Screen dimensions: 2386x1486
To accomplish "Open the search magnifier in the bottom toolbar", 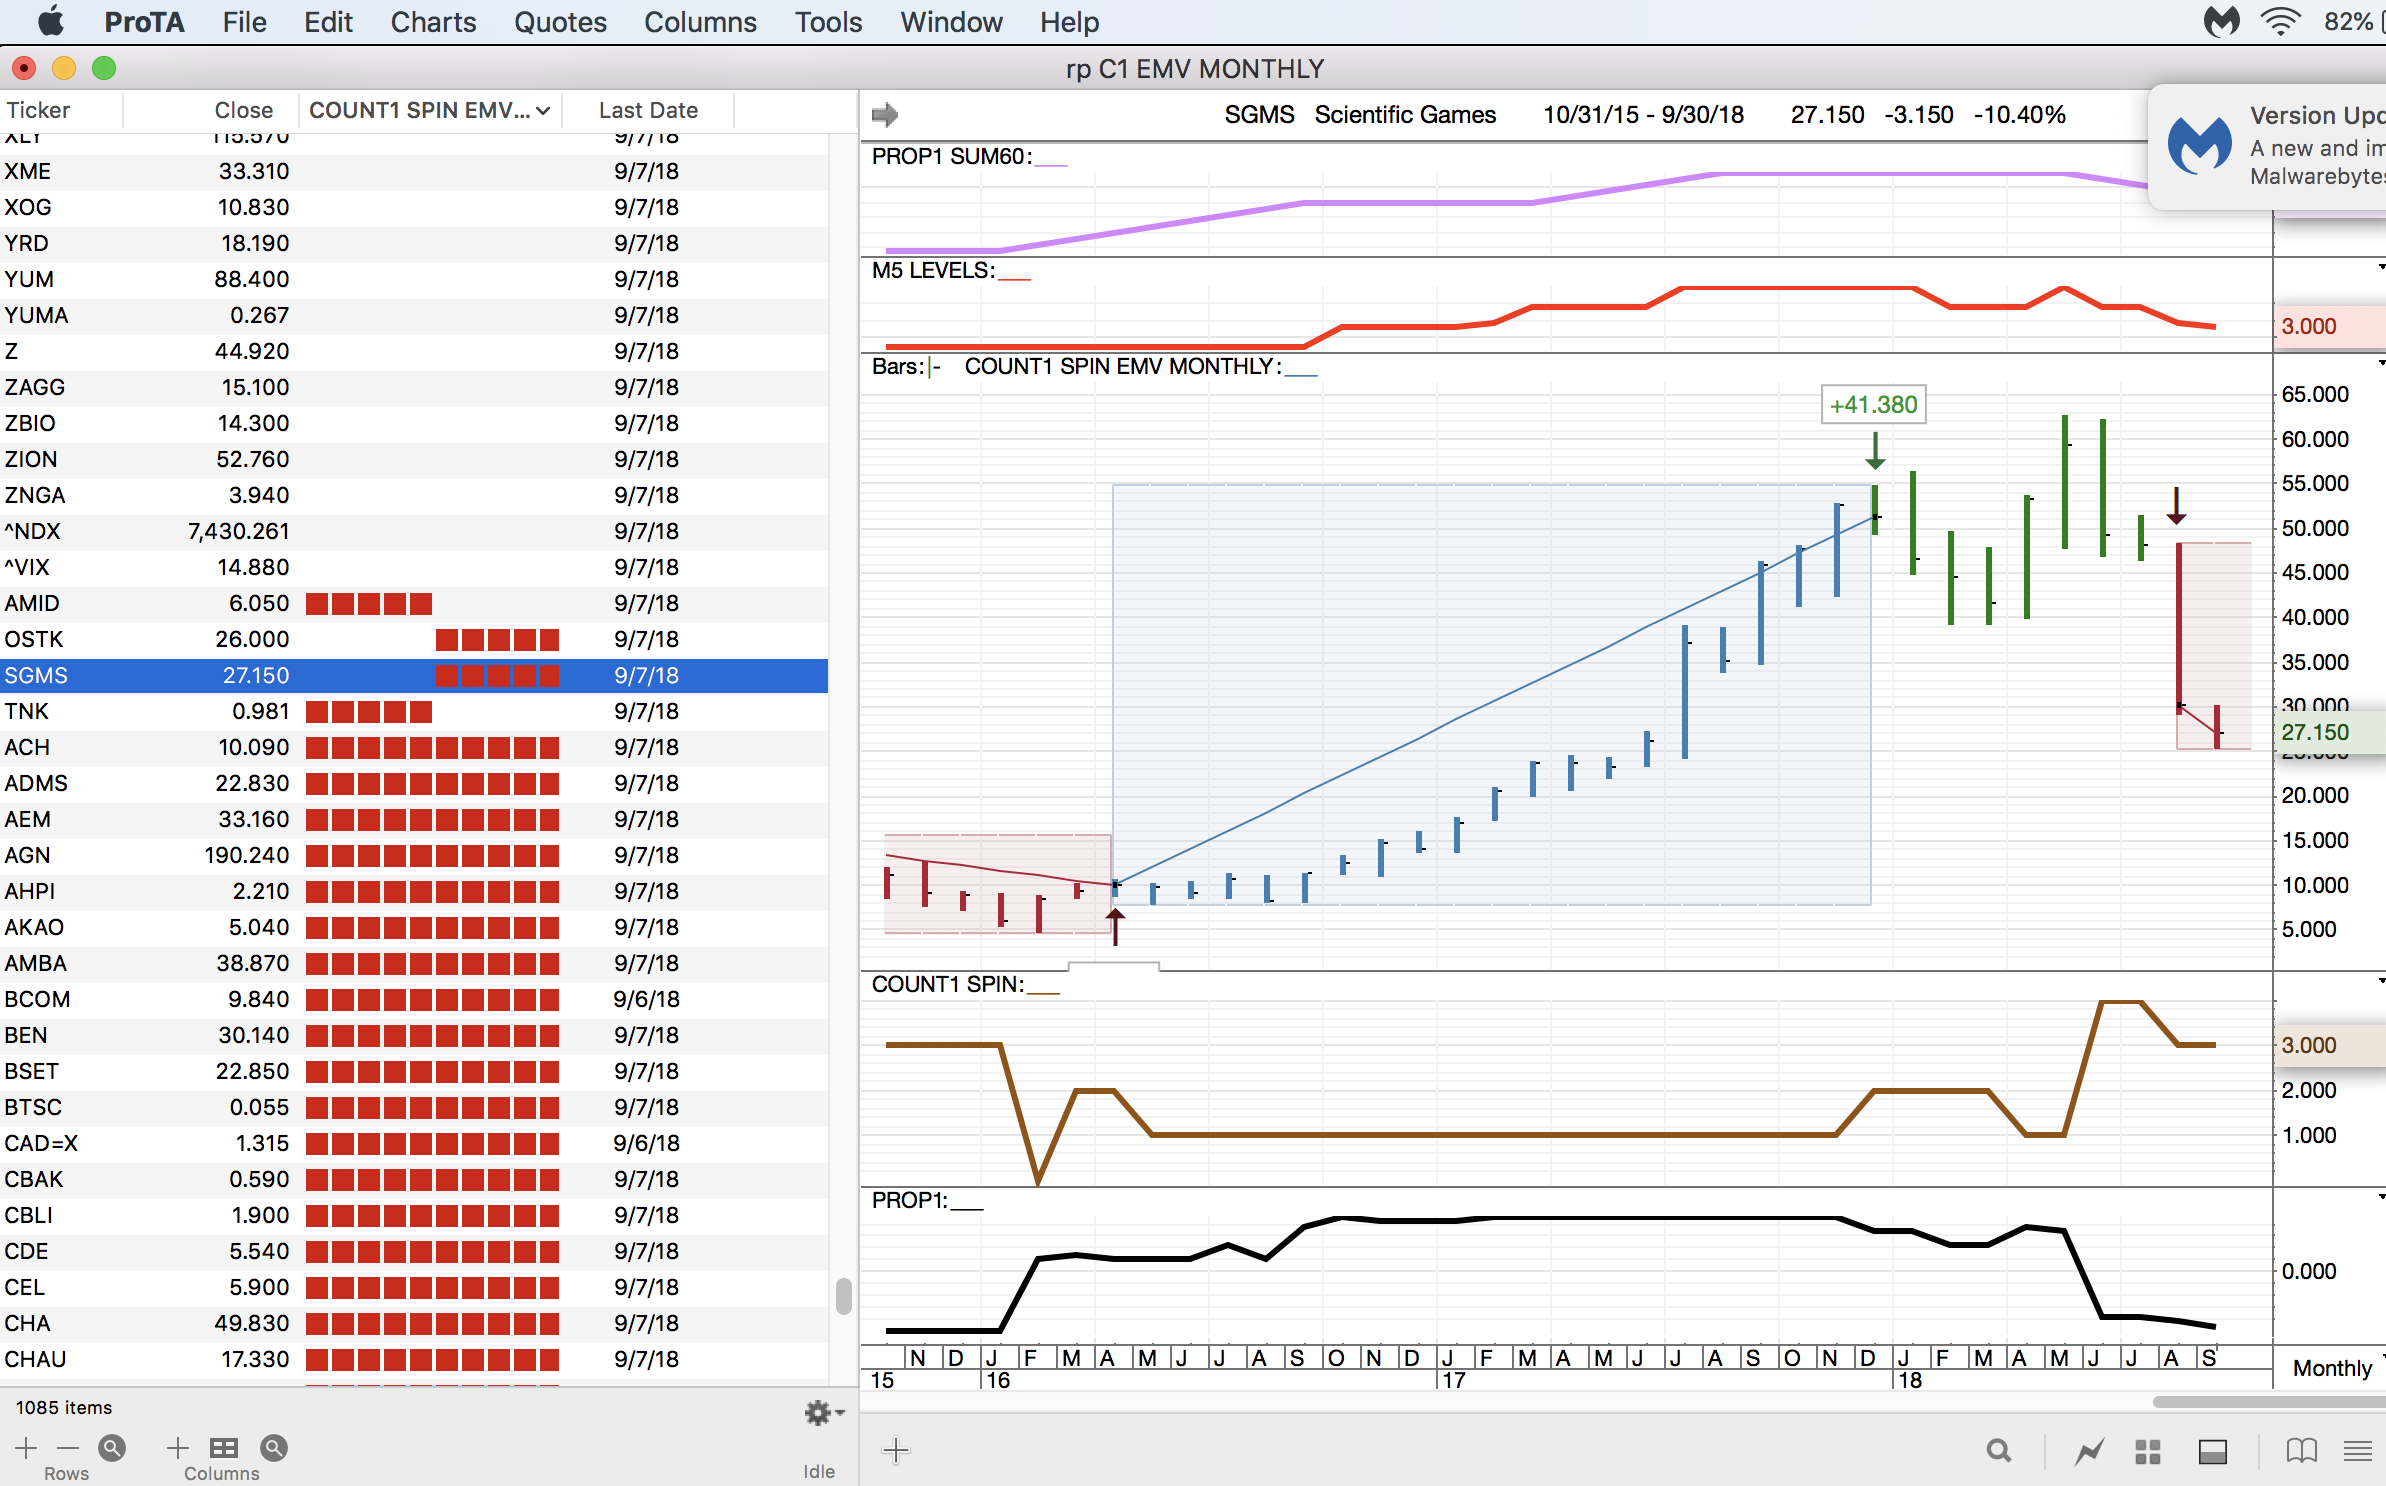I will [1999, 1450].
